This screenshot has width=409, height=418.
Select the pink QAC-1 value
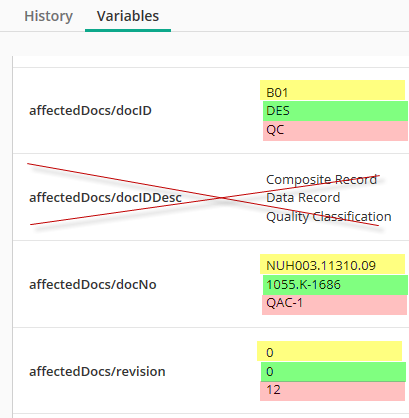334,305
